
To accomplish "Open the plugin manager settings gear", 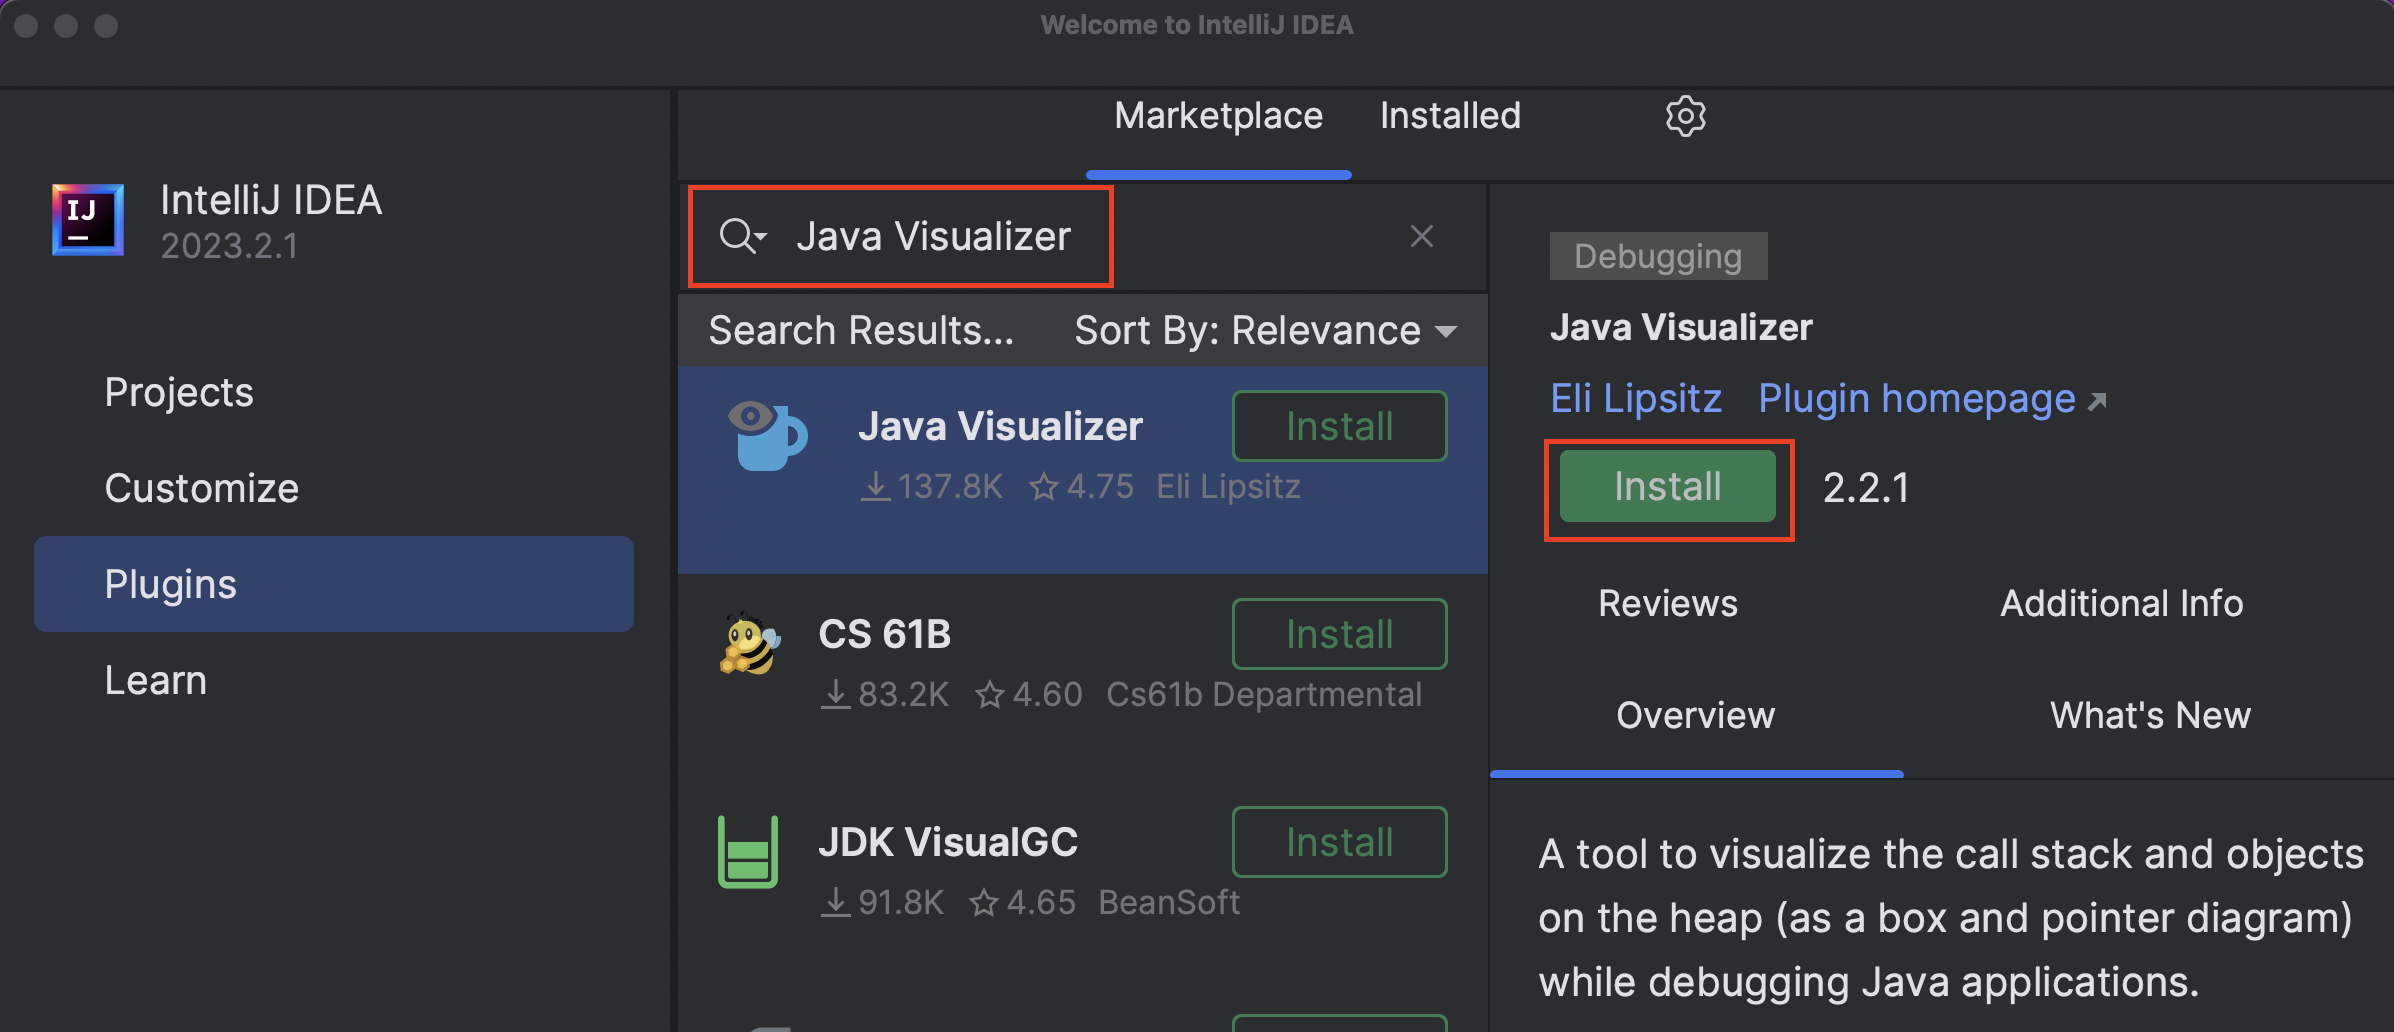I will coord(1684,115).
